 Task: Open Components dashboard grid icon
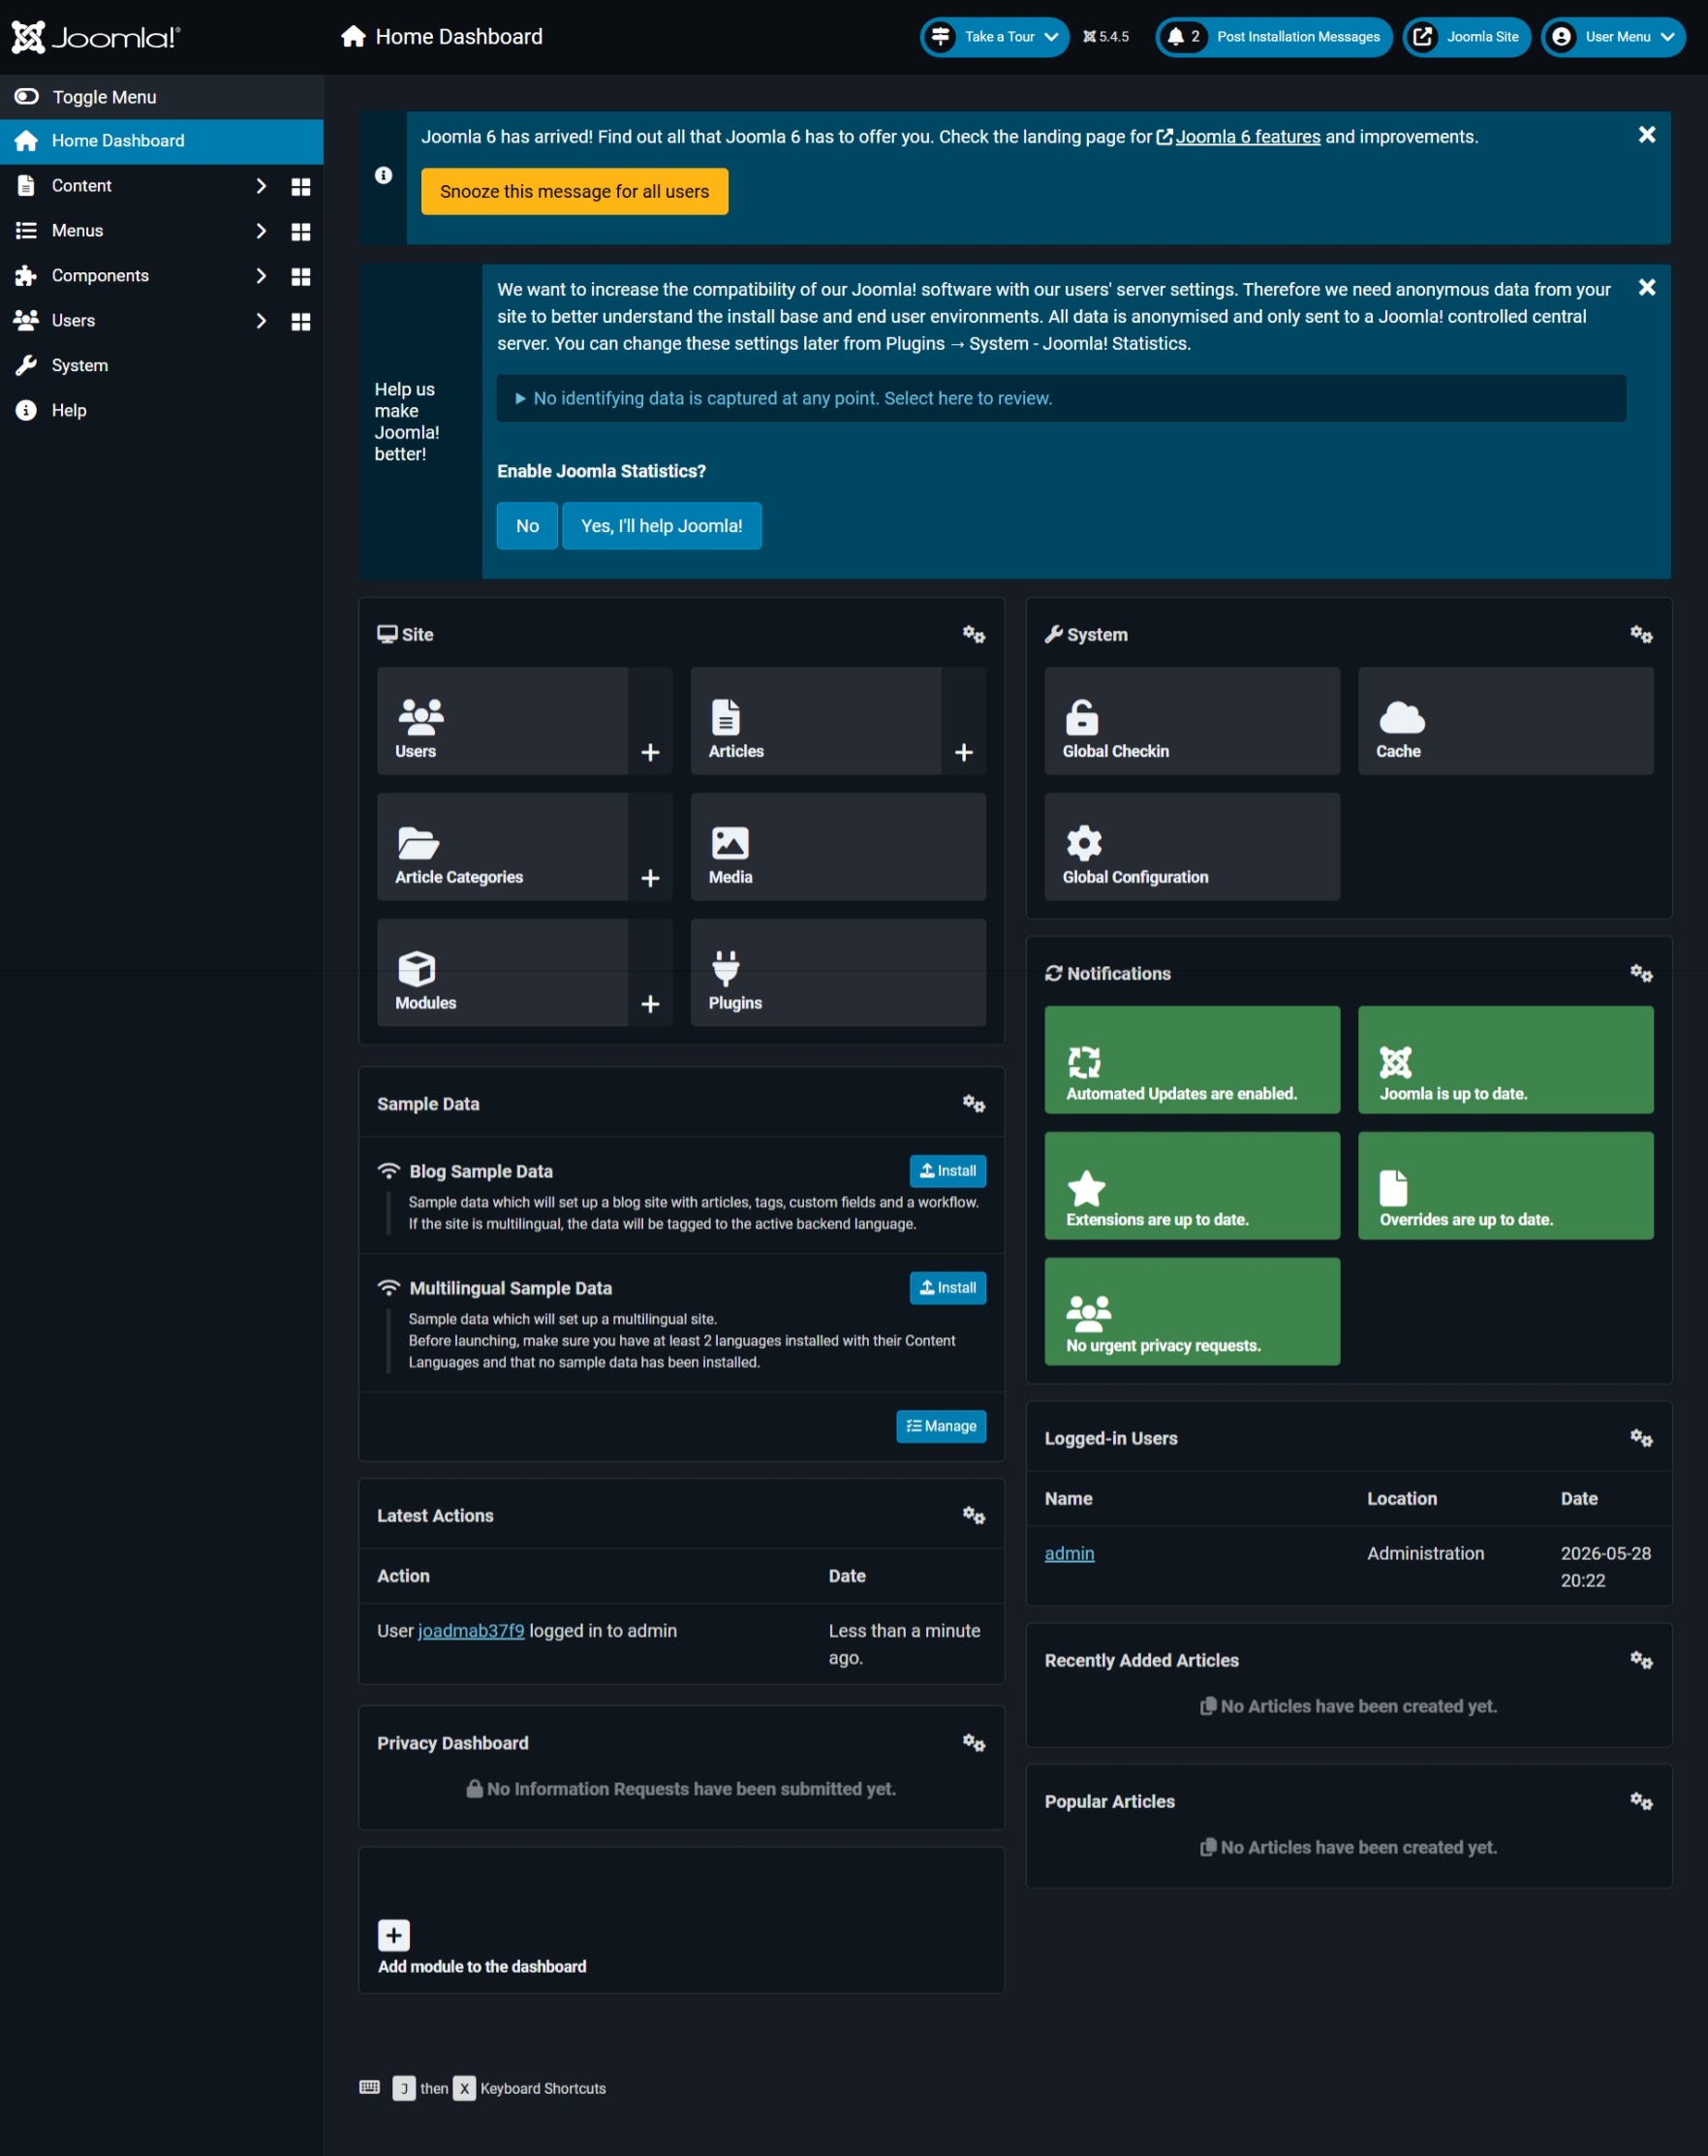pyautogui.click(x=301, y=277)
